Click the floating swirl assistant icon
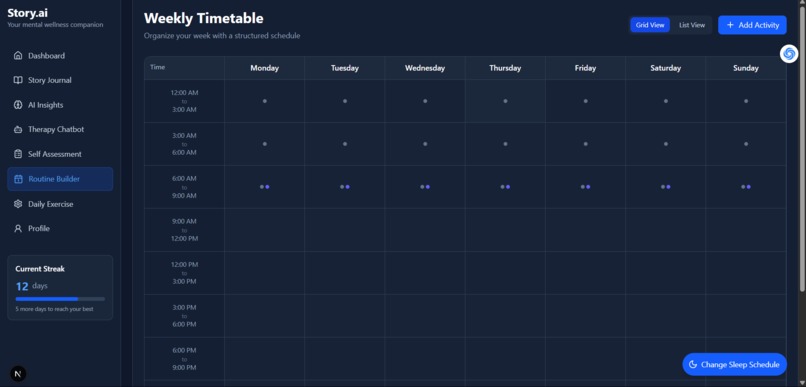This screenshot has width=806, height=387. coord(789,53)
